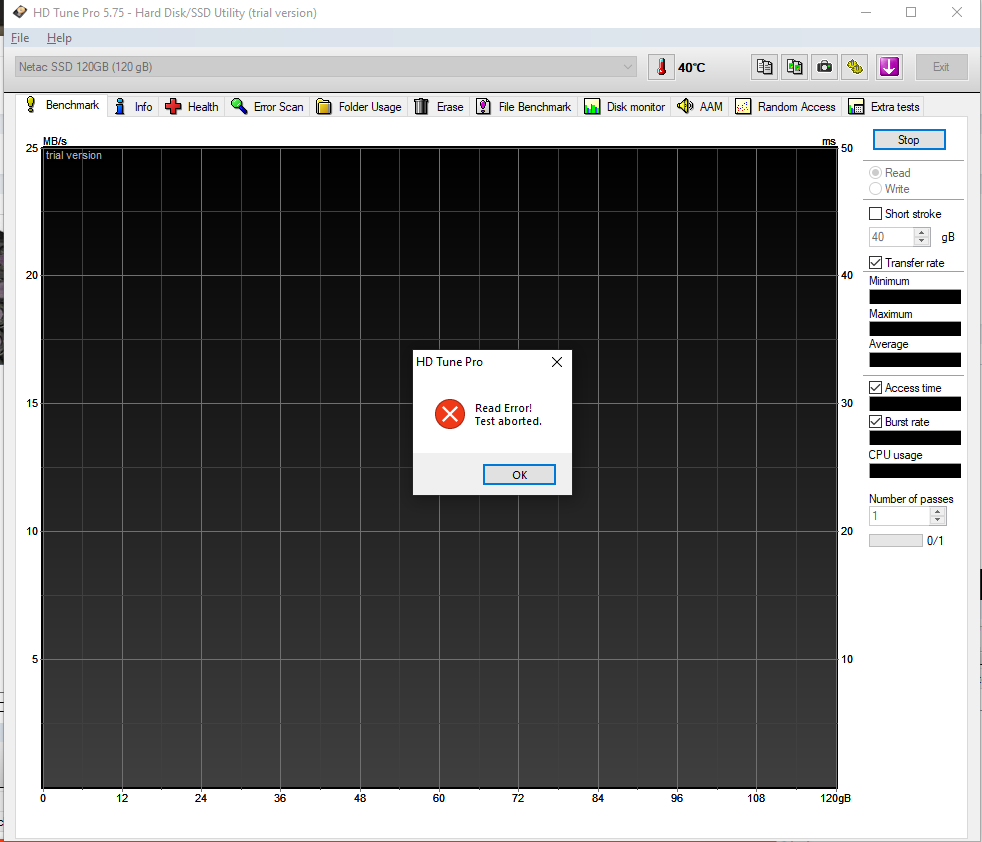Switch to the Benchmark tab
982x842 pixels.
[x=62, y=105]
